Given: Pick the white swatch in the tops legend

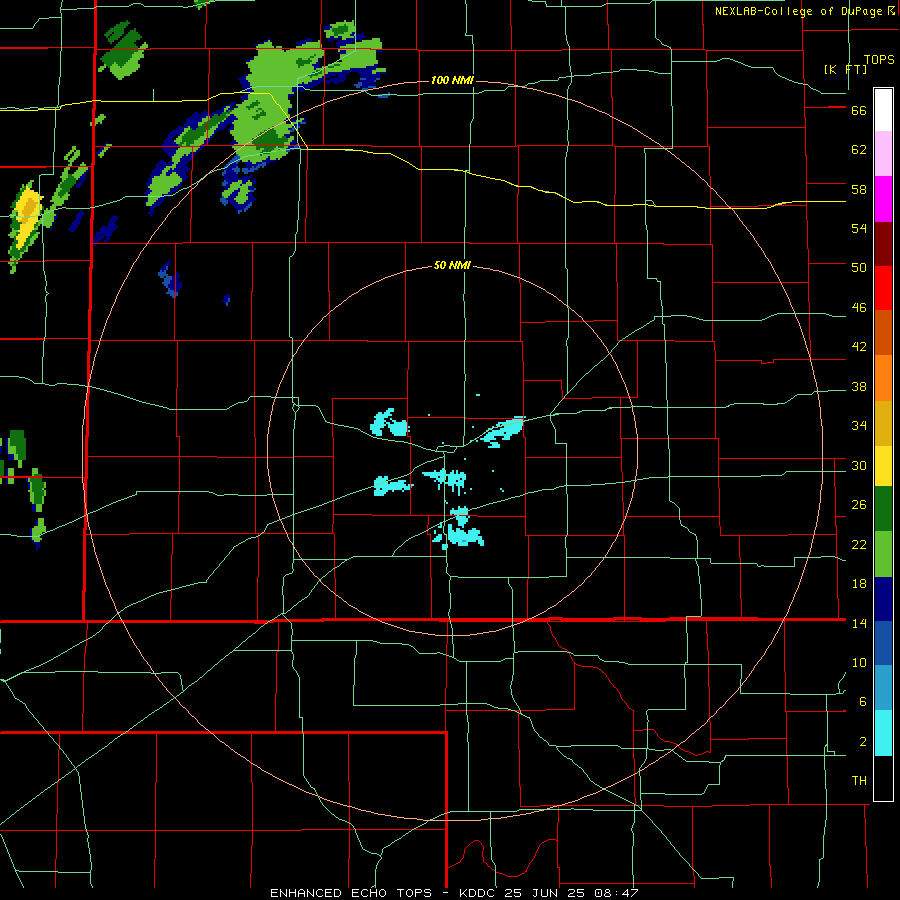Looking at the screenshot, I should [x=883, y=110].
